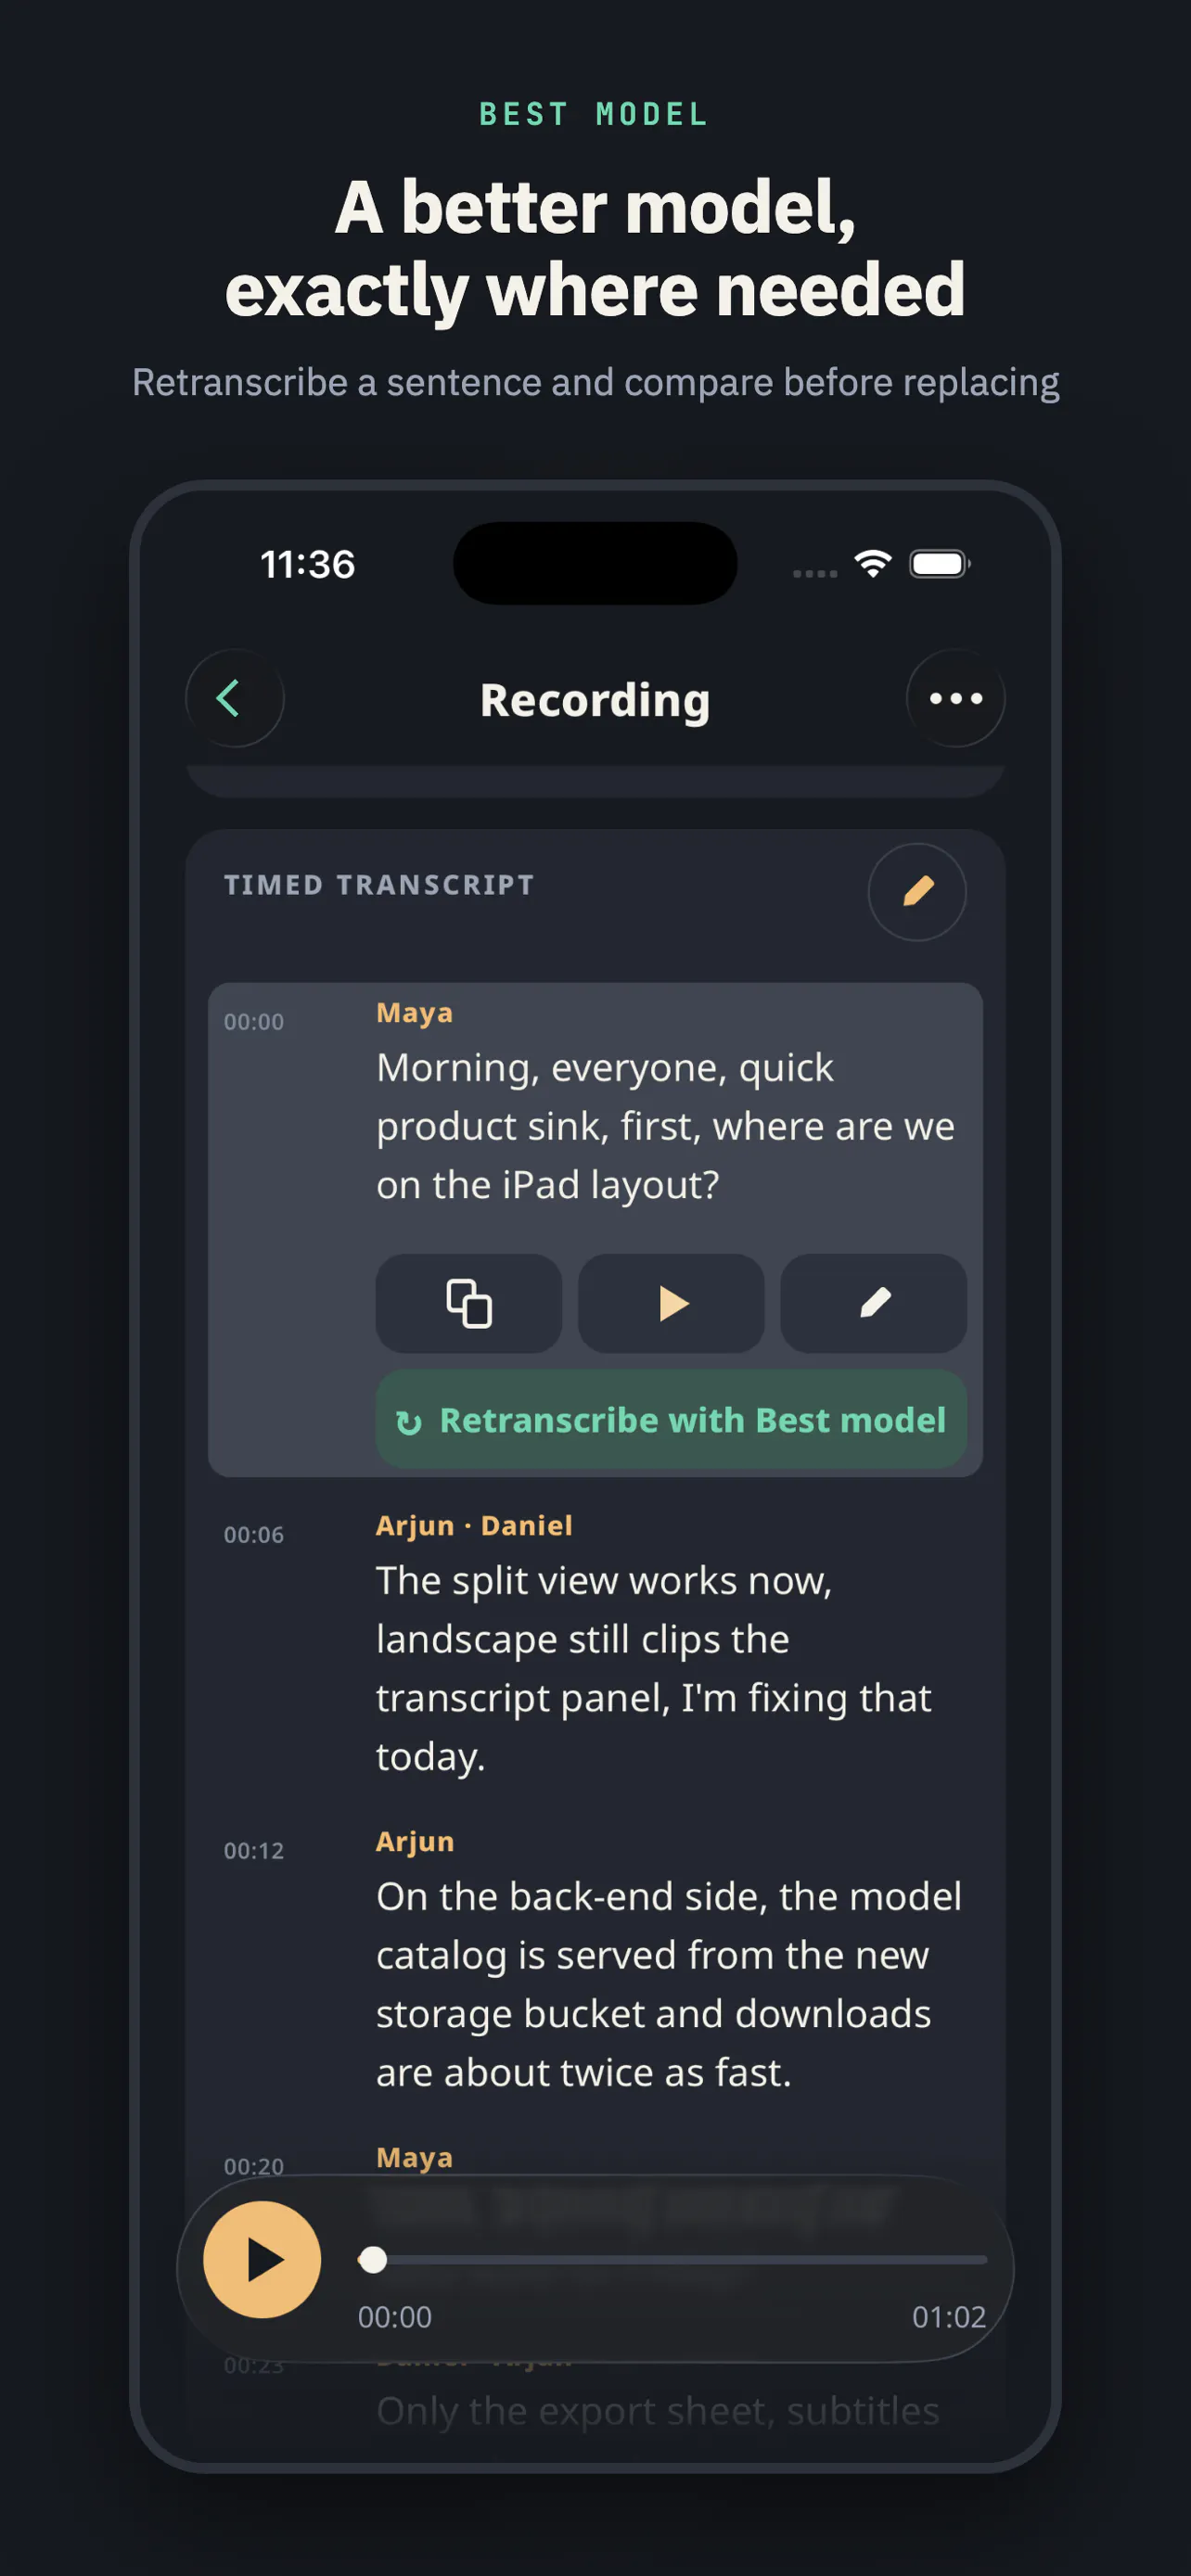Go back using the chevron button
This screenshot has height=2576, width=1191.
tap(235, 698)
